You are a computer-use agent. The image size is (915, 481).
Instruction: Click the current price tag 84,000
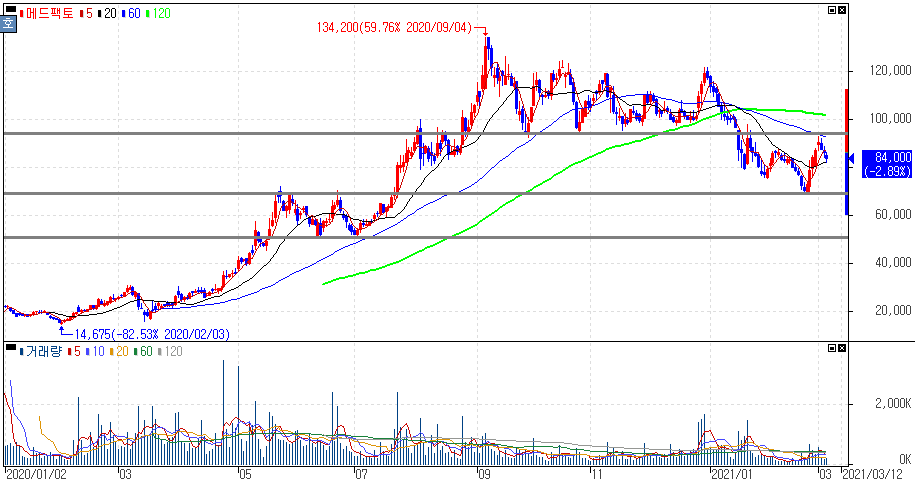(893, 158)
